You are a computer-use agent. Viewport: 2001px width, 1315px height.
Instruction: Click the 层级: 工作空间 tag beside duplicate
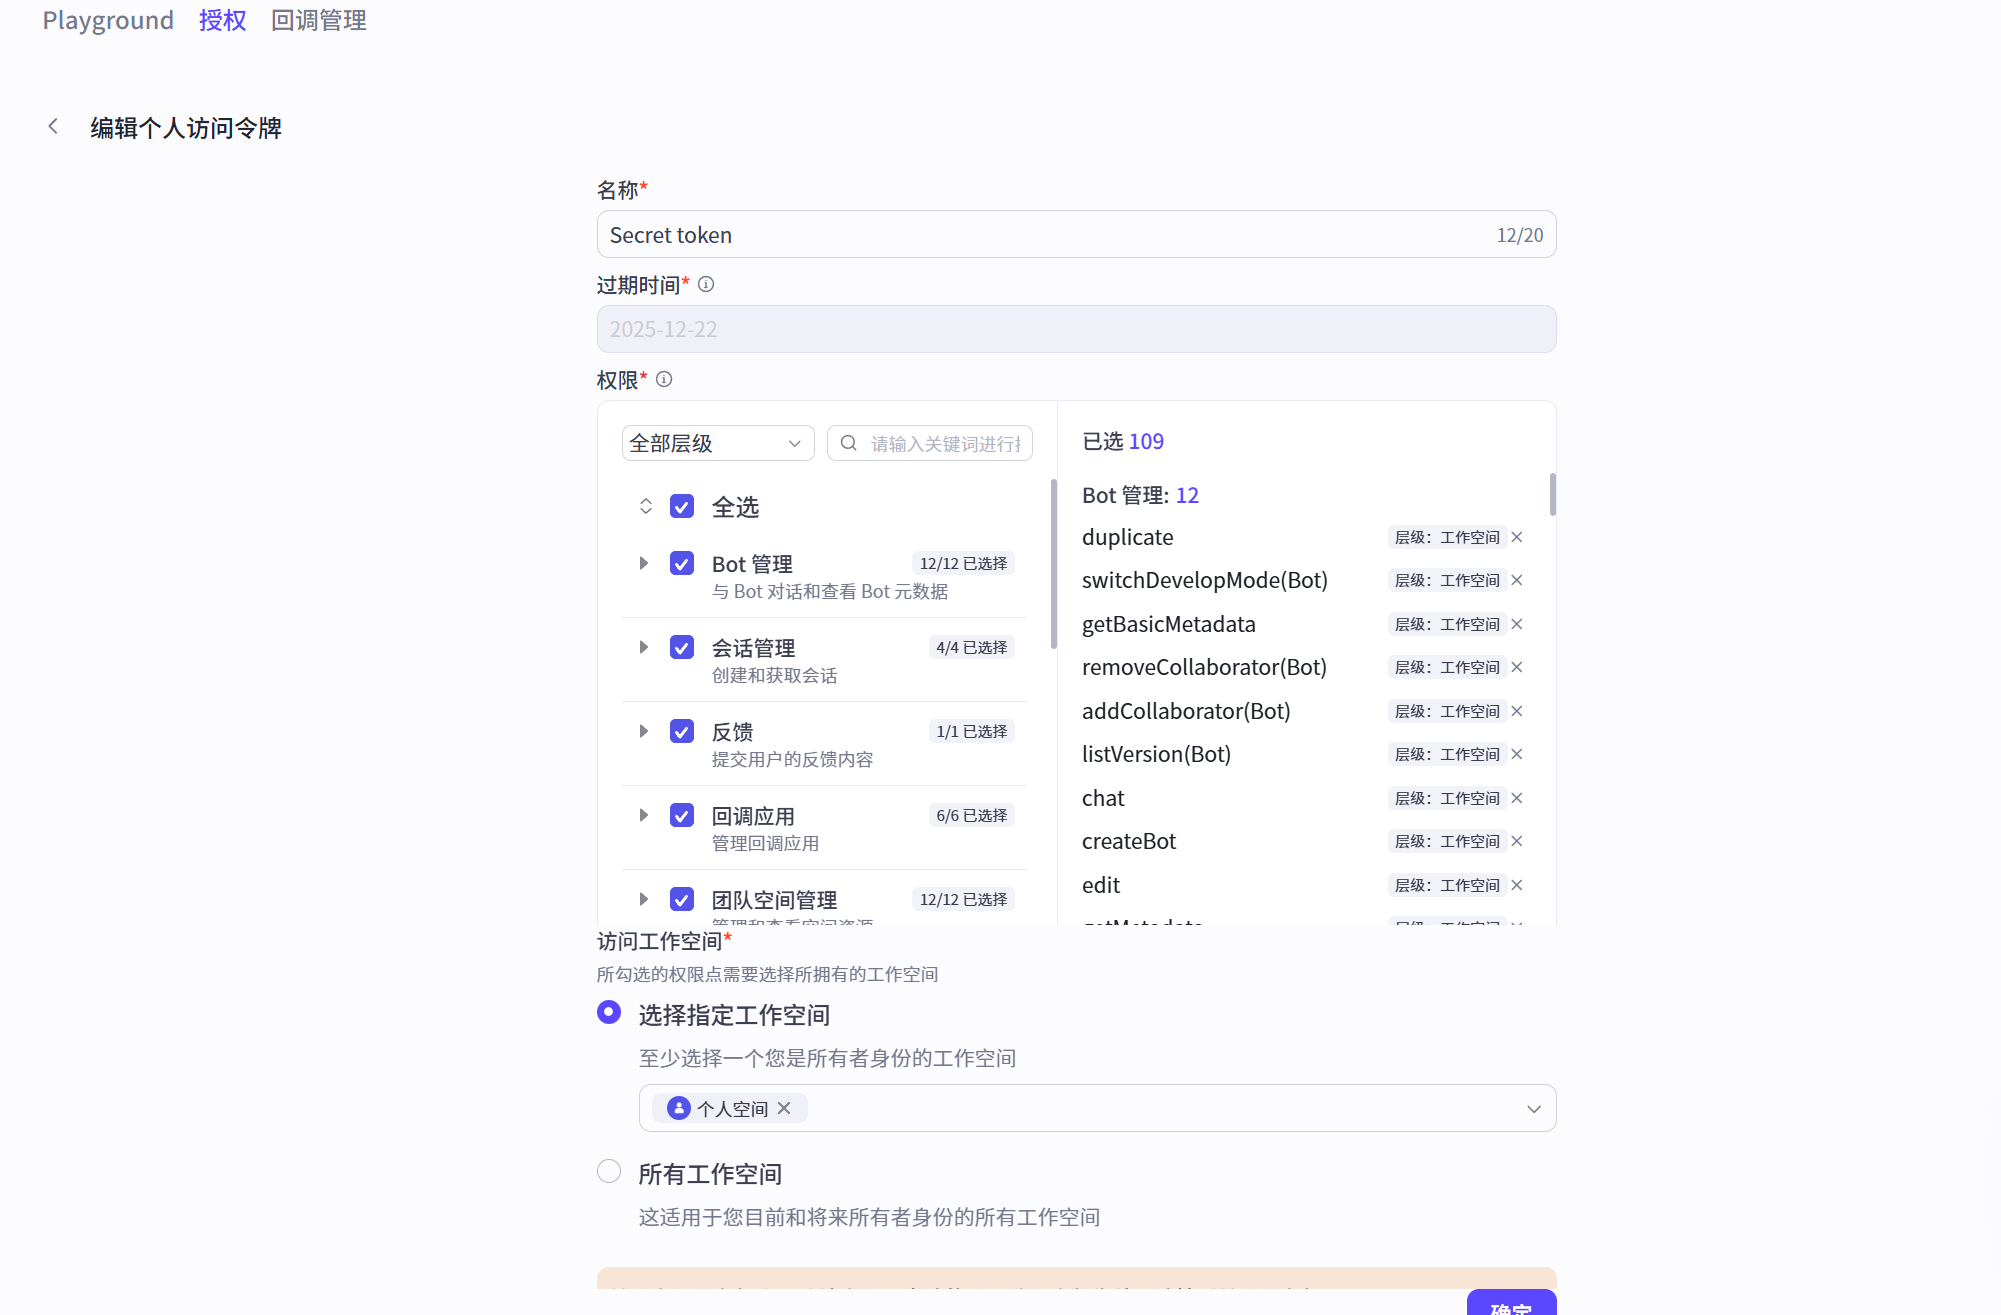[1447, 538]
